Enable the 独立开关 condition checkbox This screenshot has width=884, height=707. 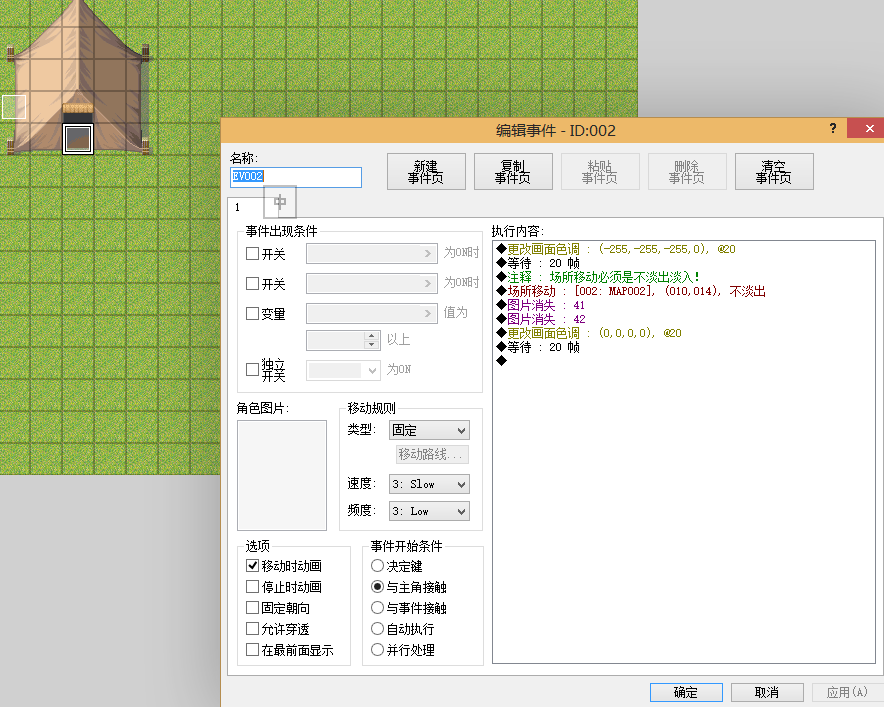(x=253, y=370)
